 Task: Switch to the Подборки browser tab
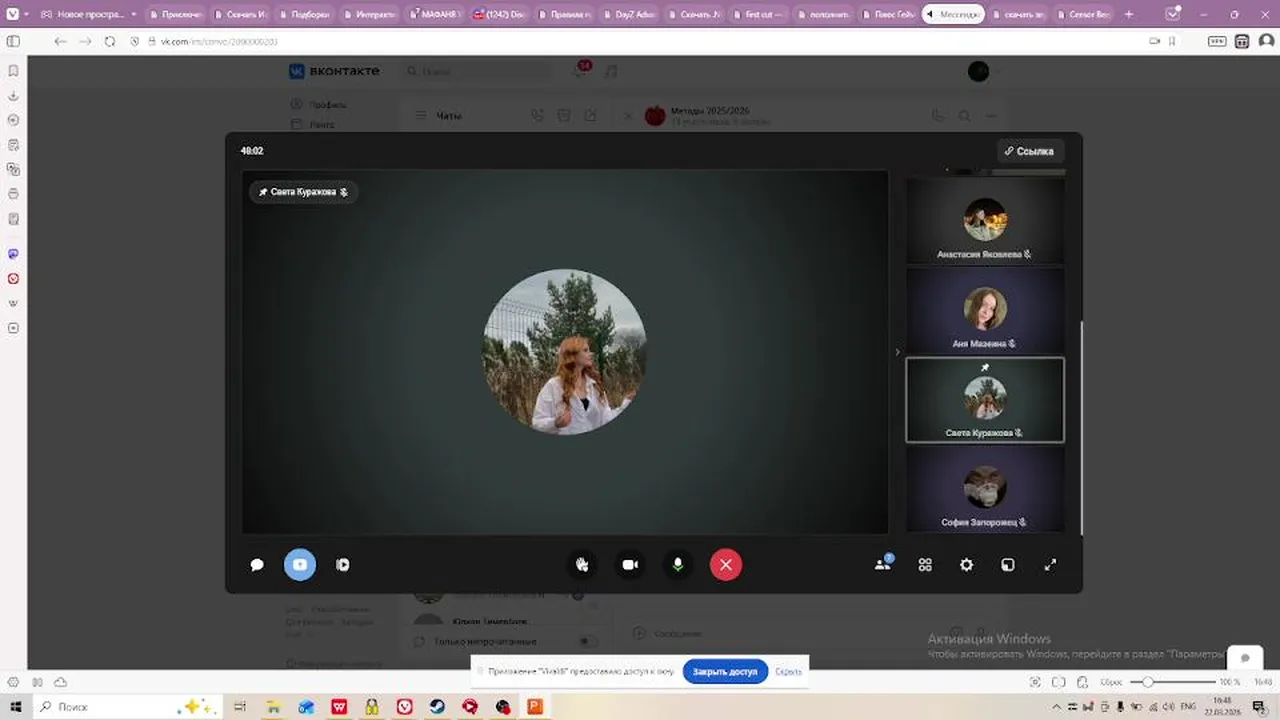click(x=304, y=14)
